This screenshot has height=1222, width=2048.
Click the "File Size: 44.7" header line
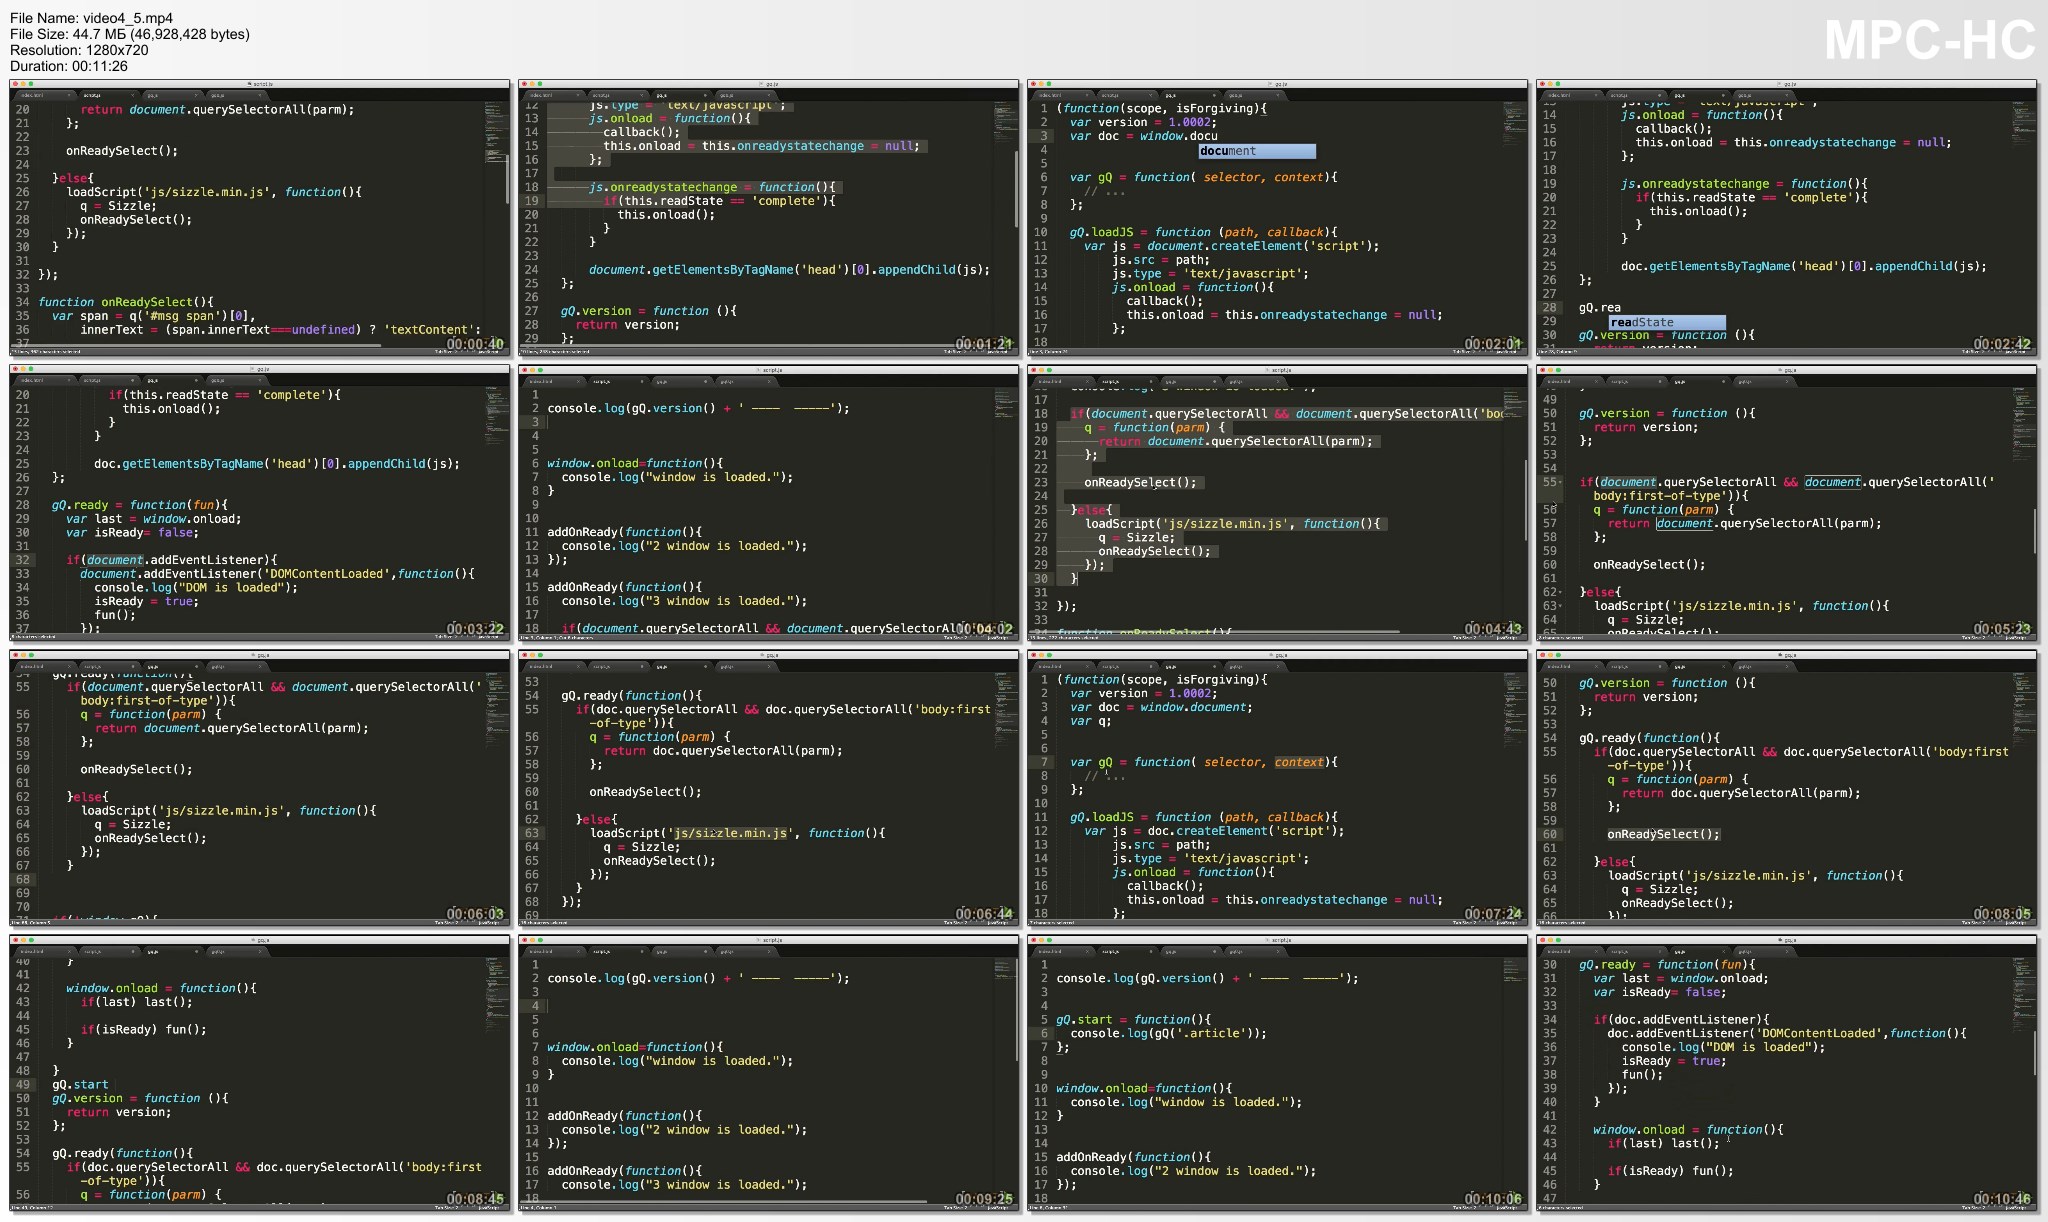(130, 34)
